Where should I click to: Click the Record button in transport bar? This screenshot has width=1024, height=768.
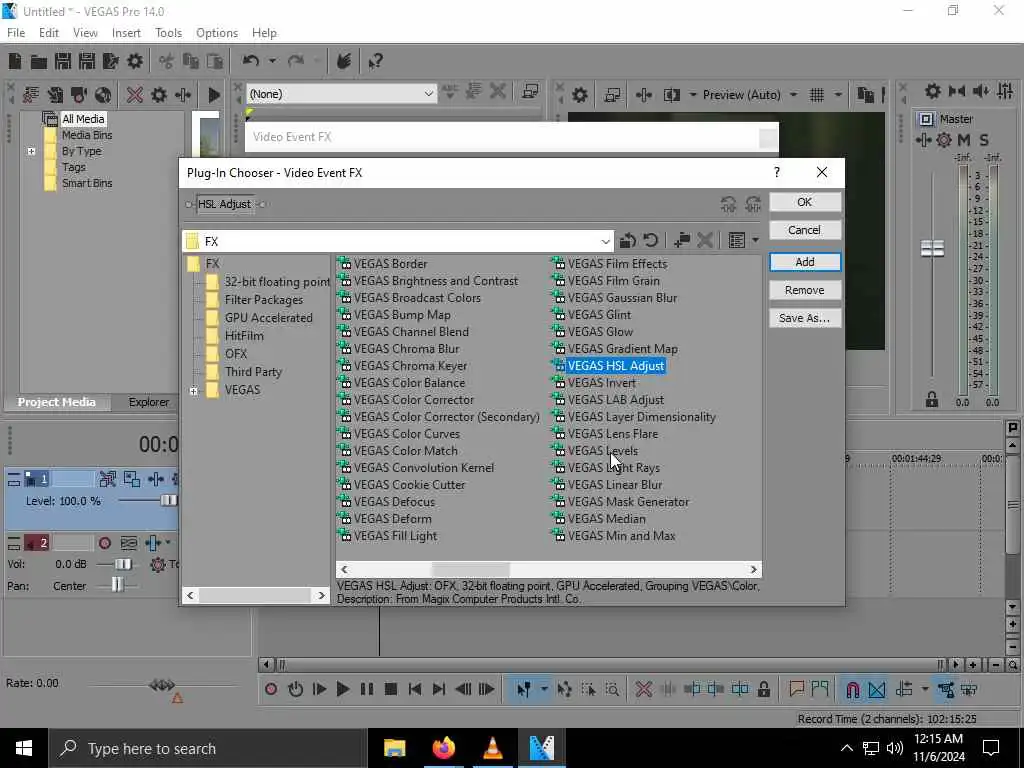tap(271, 690)
